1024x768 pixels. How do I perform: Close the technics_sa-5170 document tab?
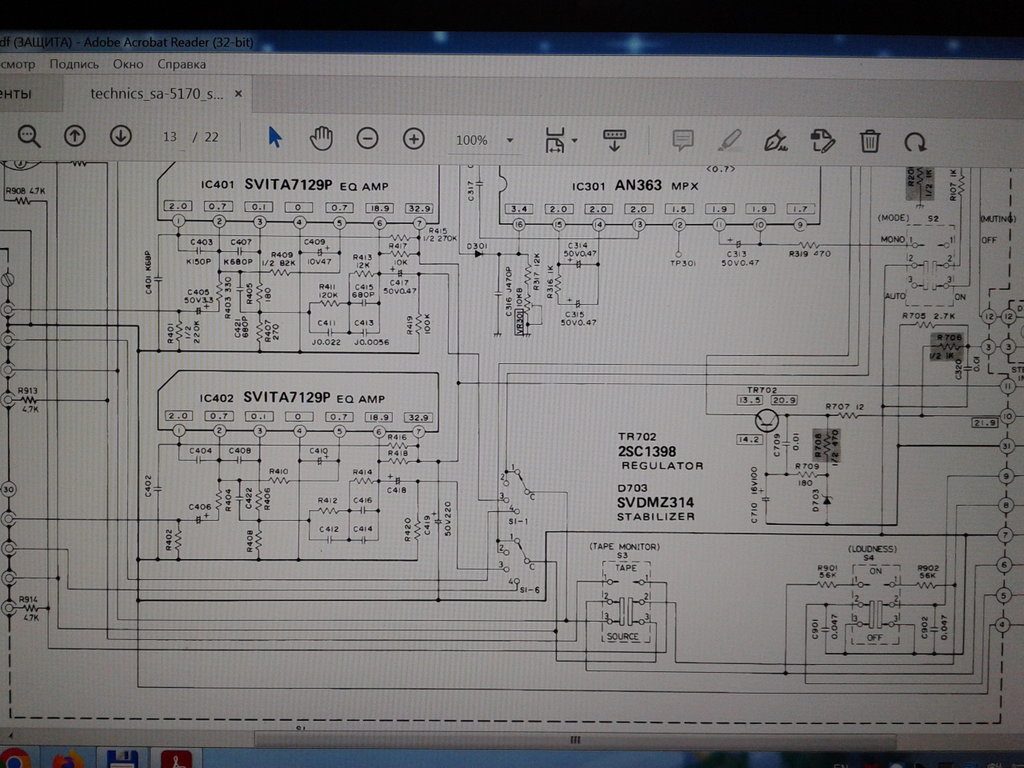click(238, 94)
